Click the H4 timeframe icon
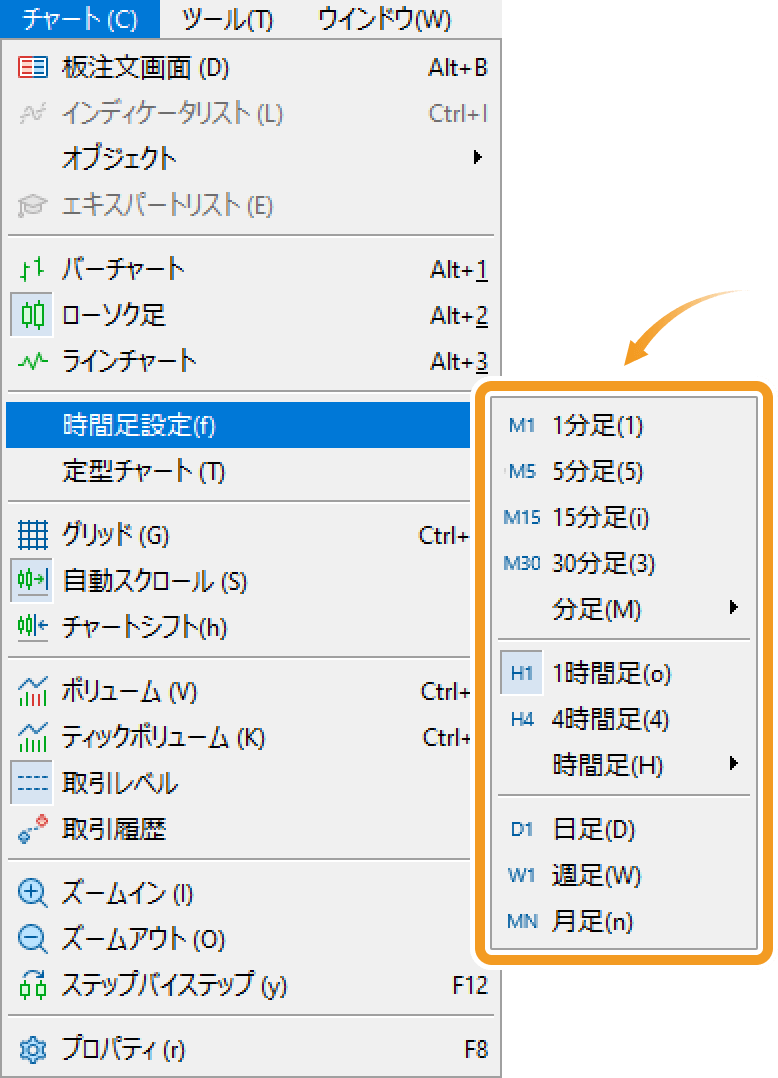 pos(522,719)
